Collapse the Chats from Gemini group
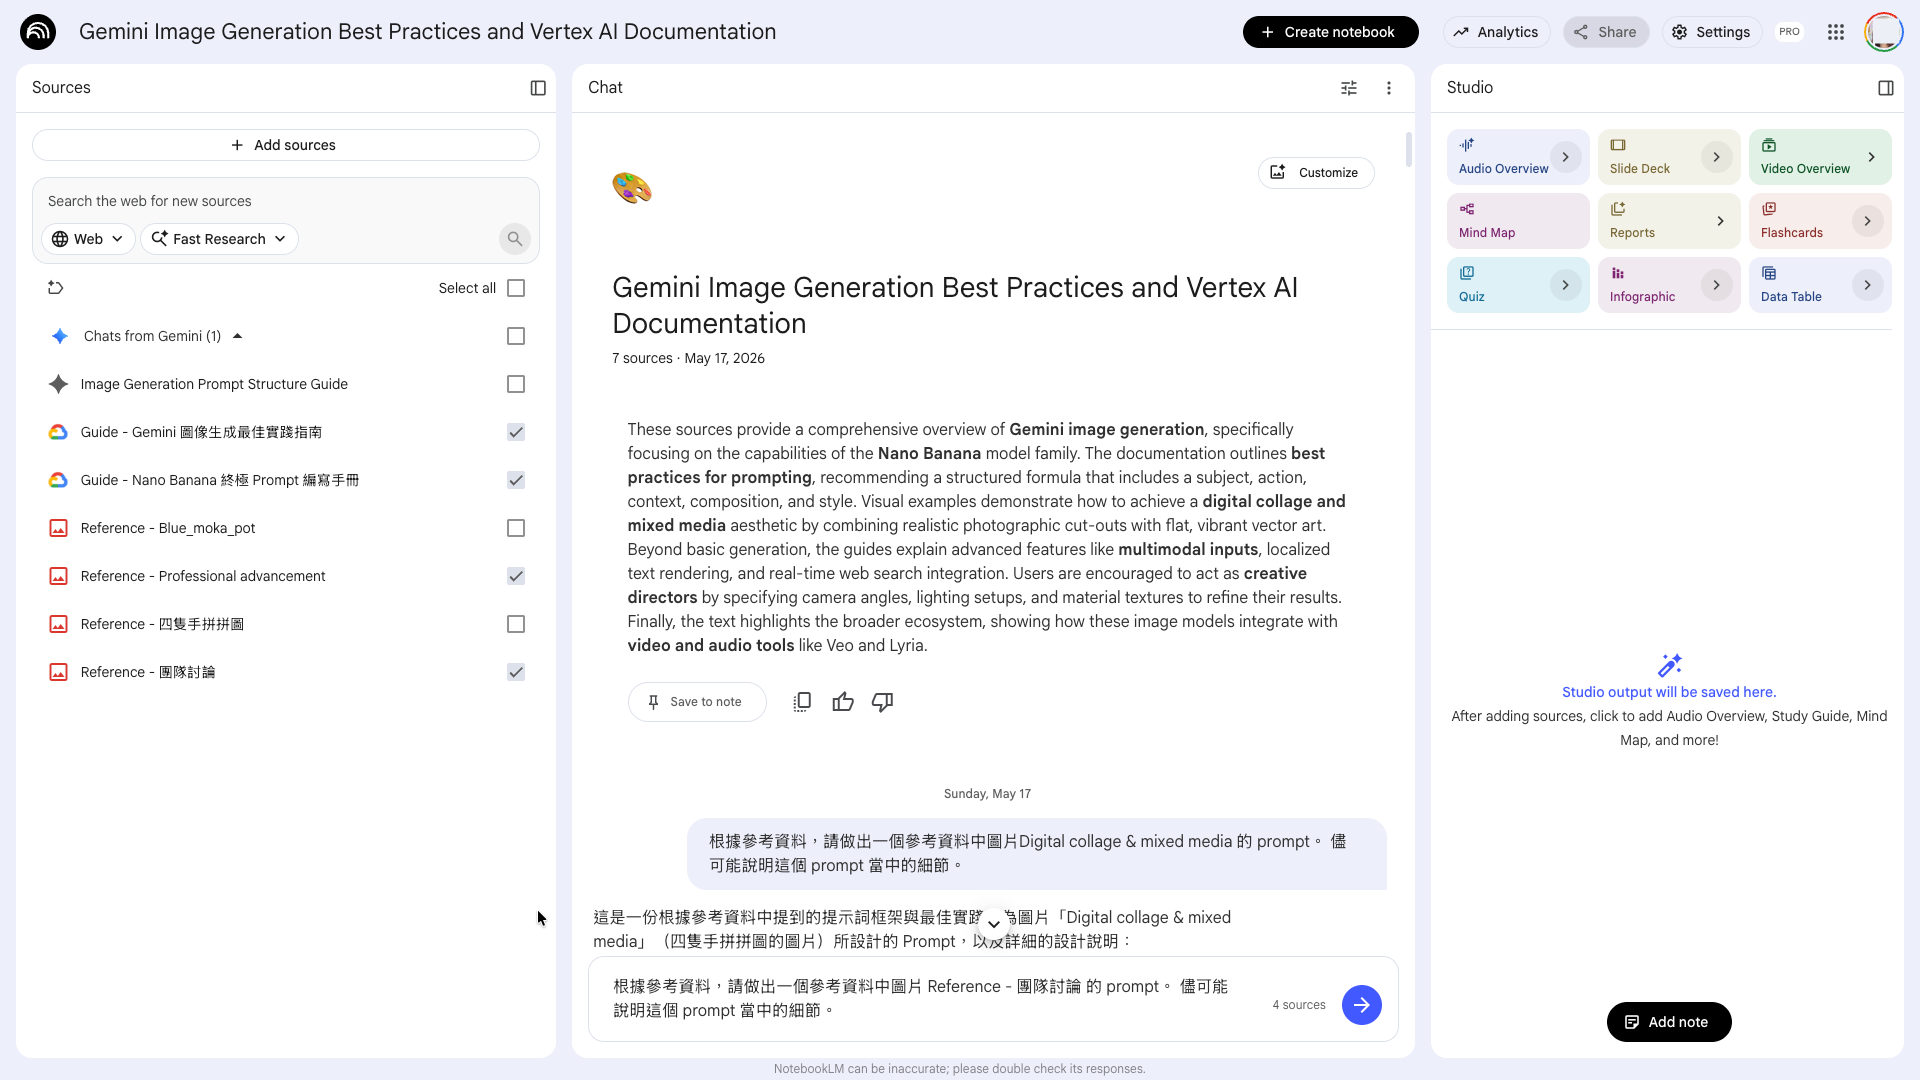Screen dimensions: 1920x1080 pyautogui.click(x=238, y=336)
